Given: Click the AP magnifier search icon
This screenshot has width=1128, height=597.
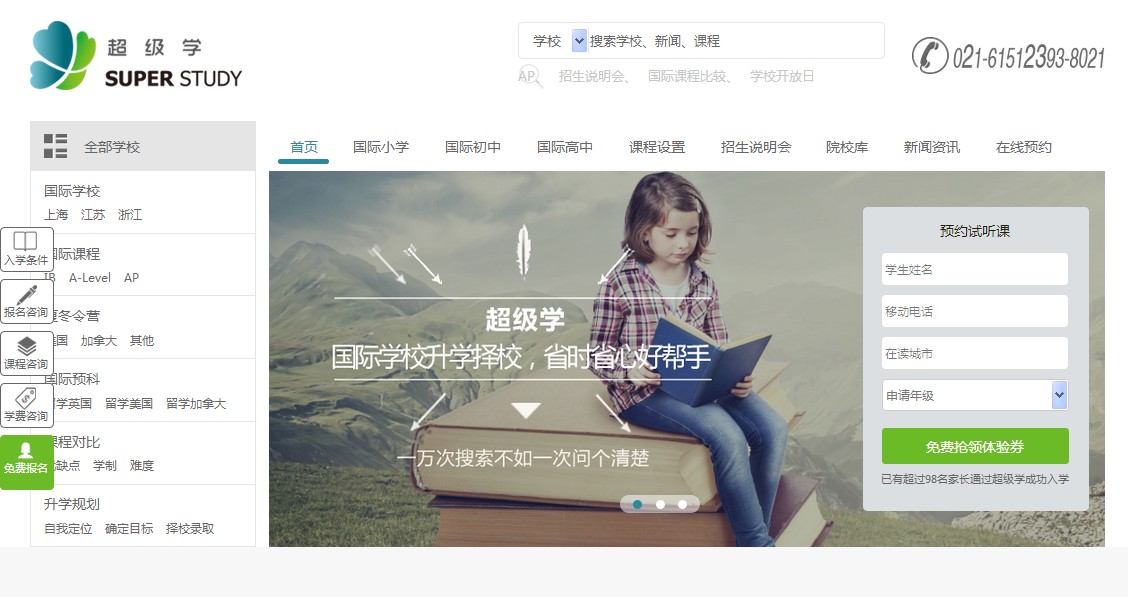Looking at the screenshot, I should pyautogui.click(x=529, y=76).
